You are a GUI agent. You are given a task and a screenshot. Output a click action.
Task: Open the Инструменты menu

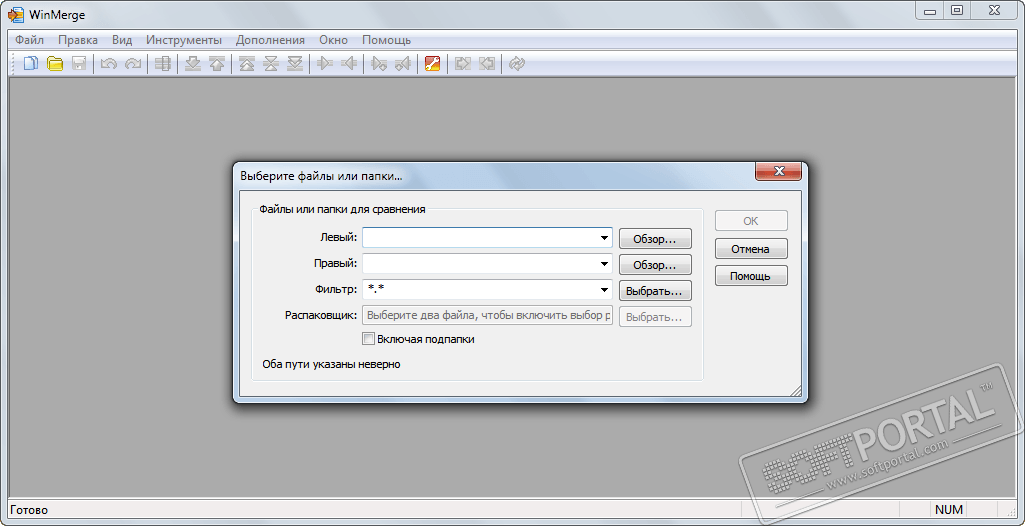(184, 40)
